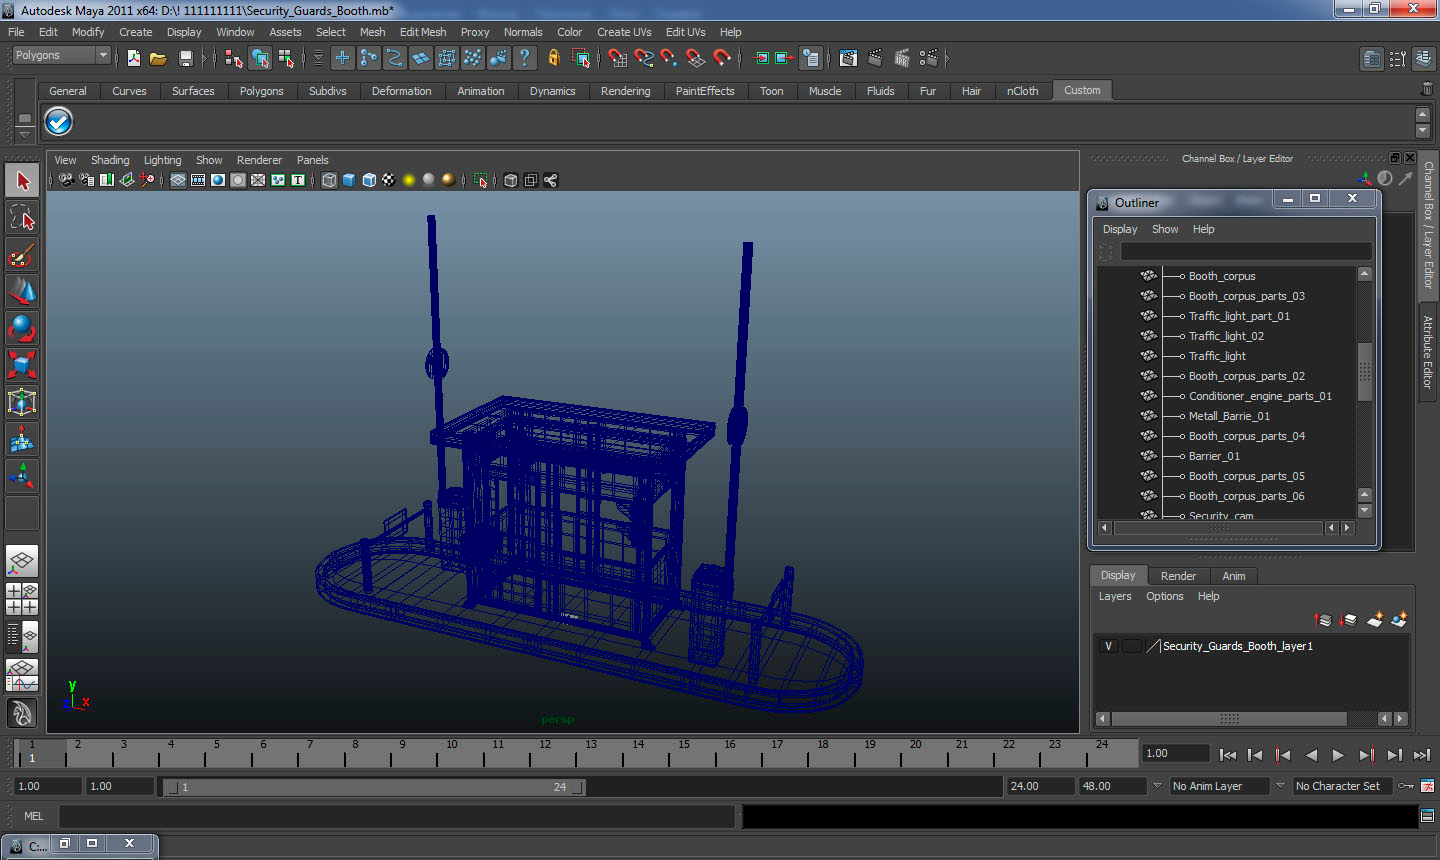Select Traffic_light_02 in the Outliner

(1226, 336)
